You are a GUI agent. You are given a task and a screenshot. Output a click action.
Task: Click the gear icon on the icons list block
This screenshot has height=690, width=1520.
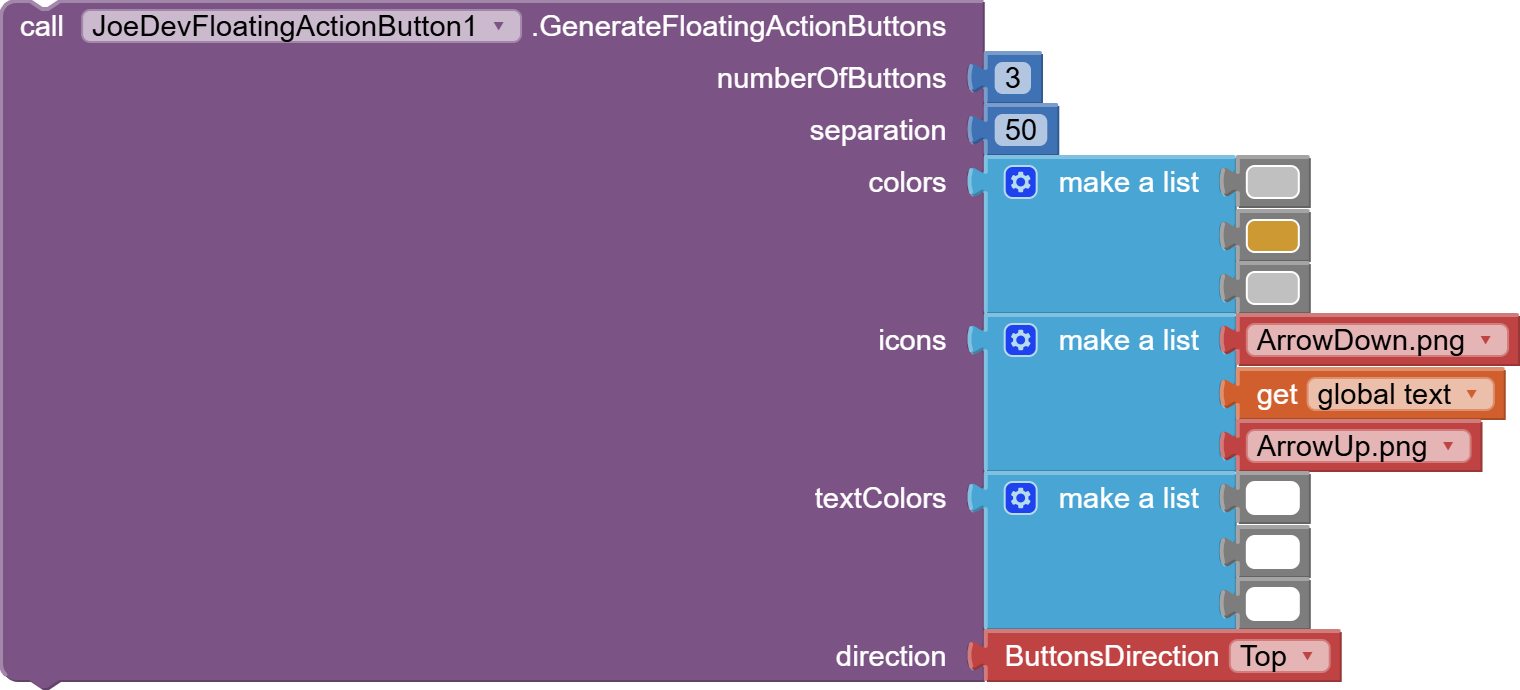click(1020, 340)
